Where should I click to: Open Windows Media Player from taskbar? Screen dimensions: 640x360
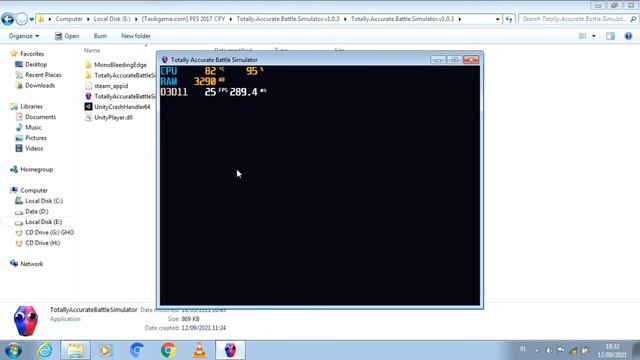click(105, 350)
